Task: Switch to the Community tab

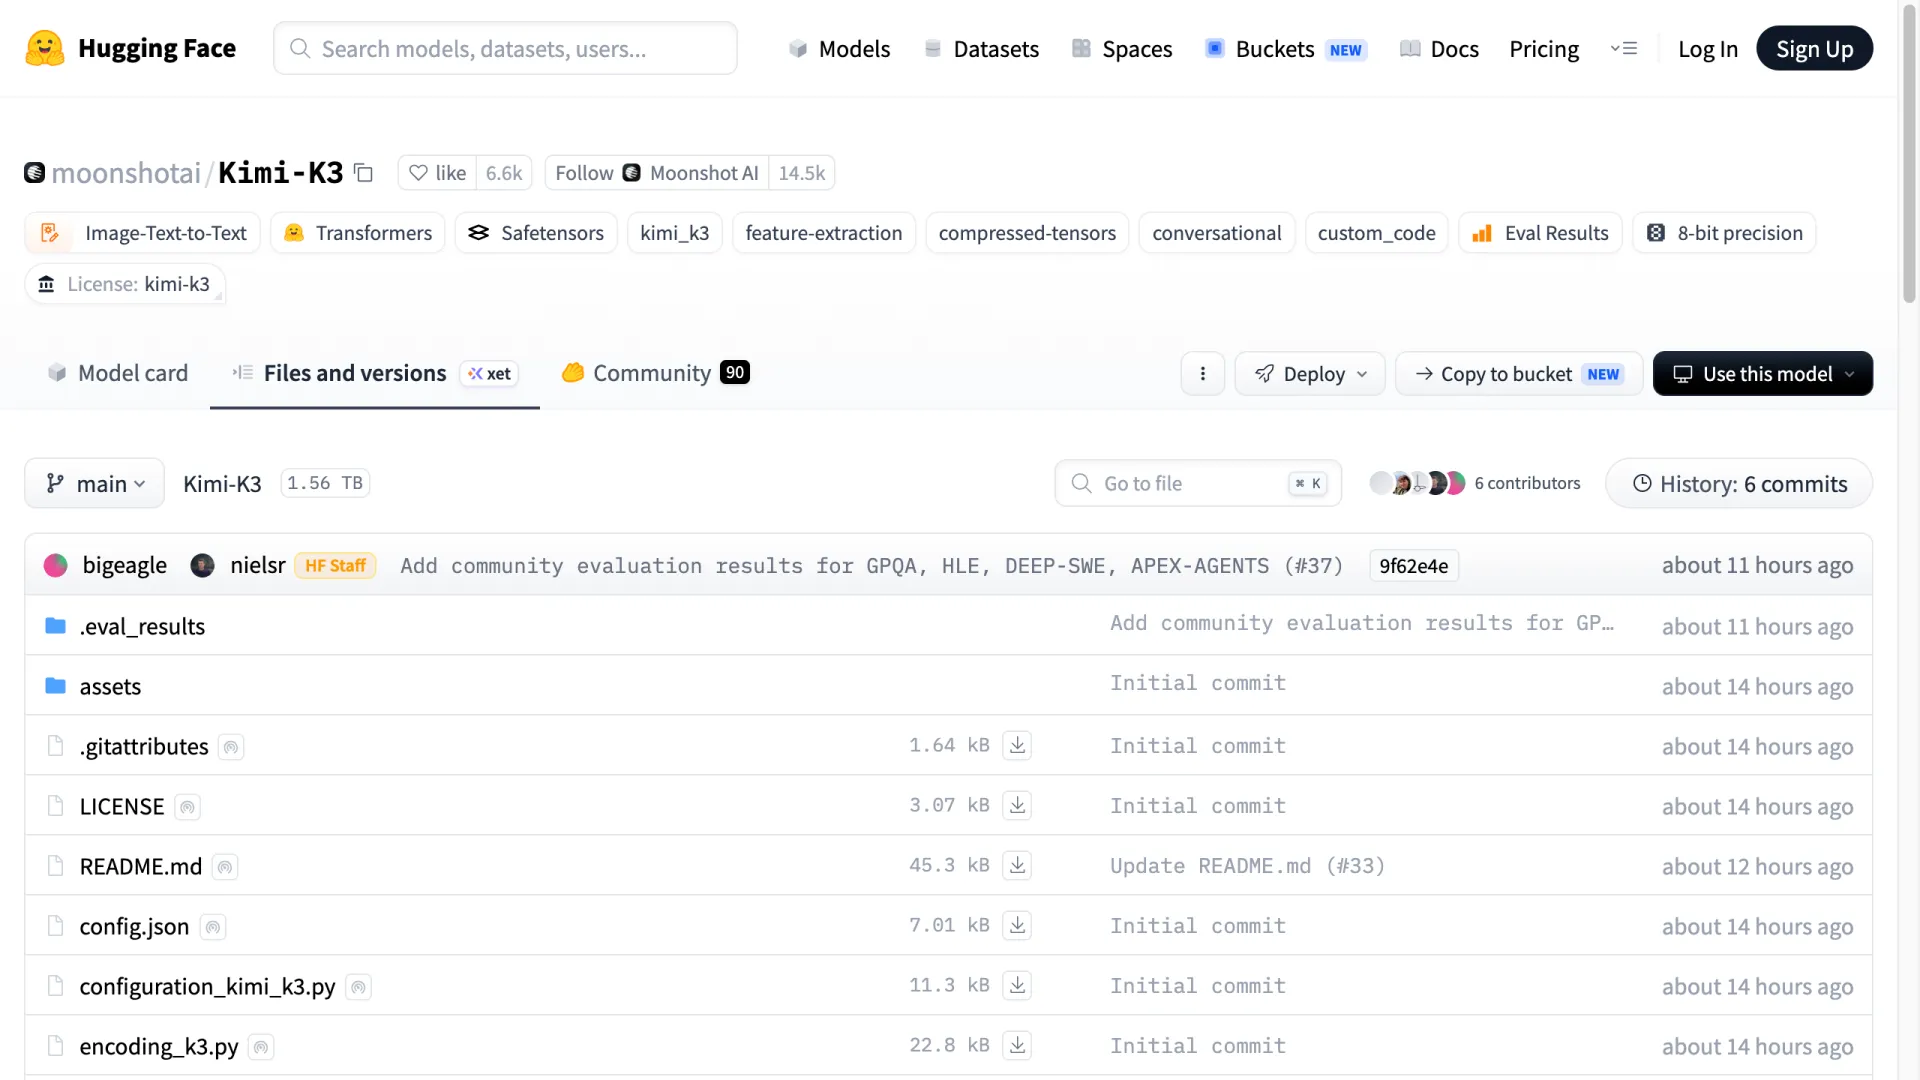Action: pos(655,373)
